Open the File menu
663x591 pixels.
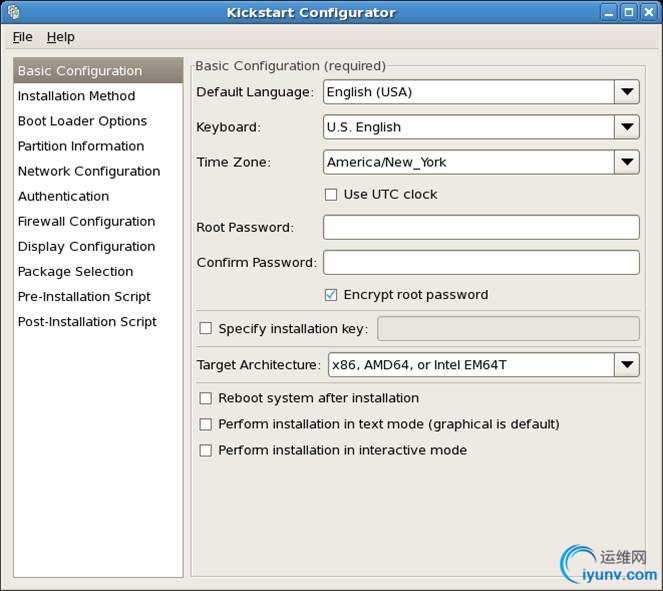22,37
